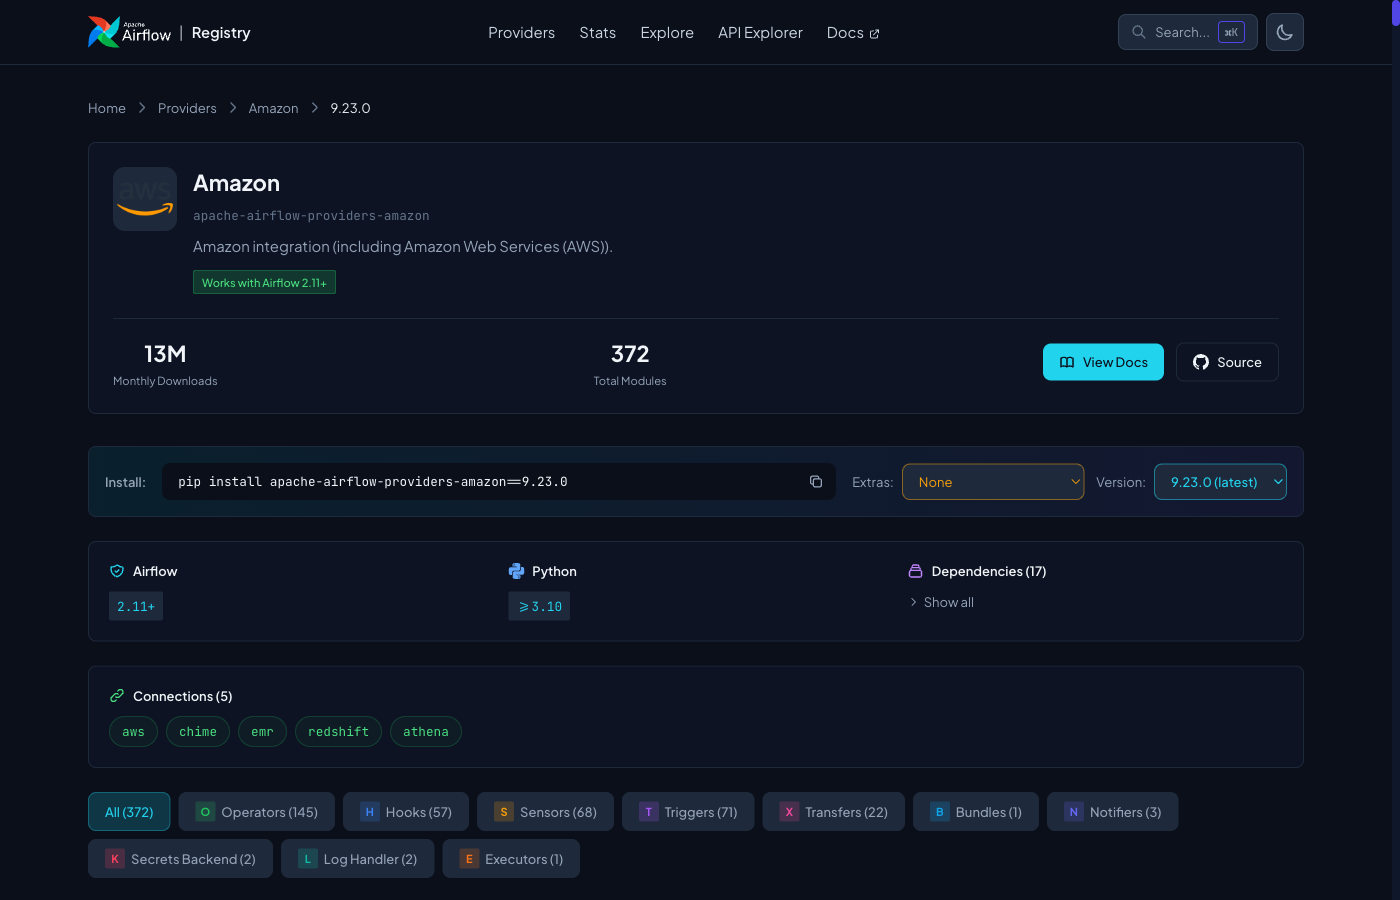The image size is (1400, 900).
Task: Click the Providers breadcrumb link
Action: point(187,107)
